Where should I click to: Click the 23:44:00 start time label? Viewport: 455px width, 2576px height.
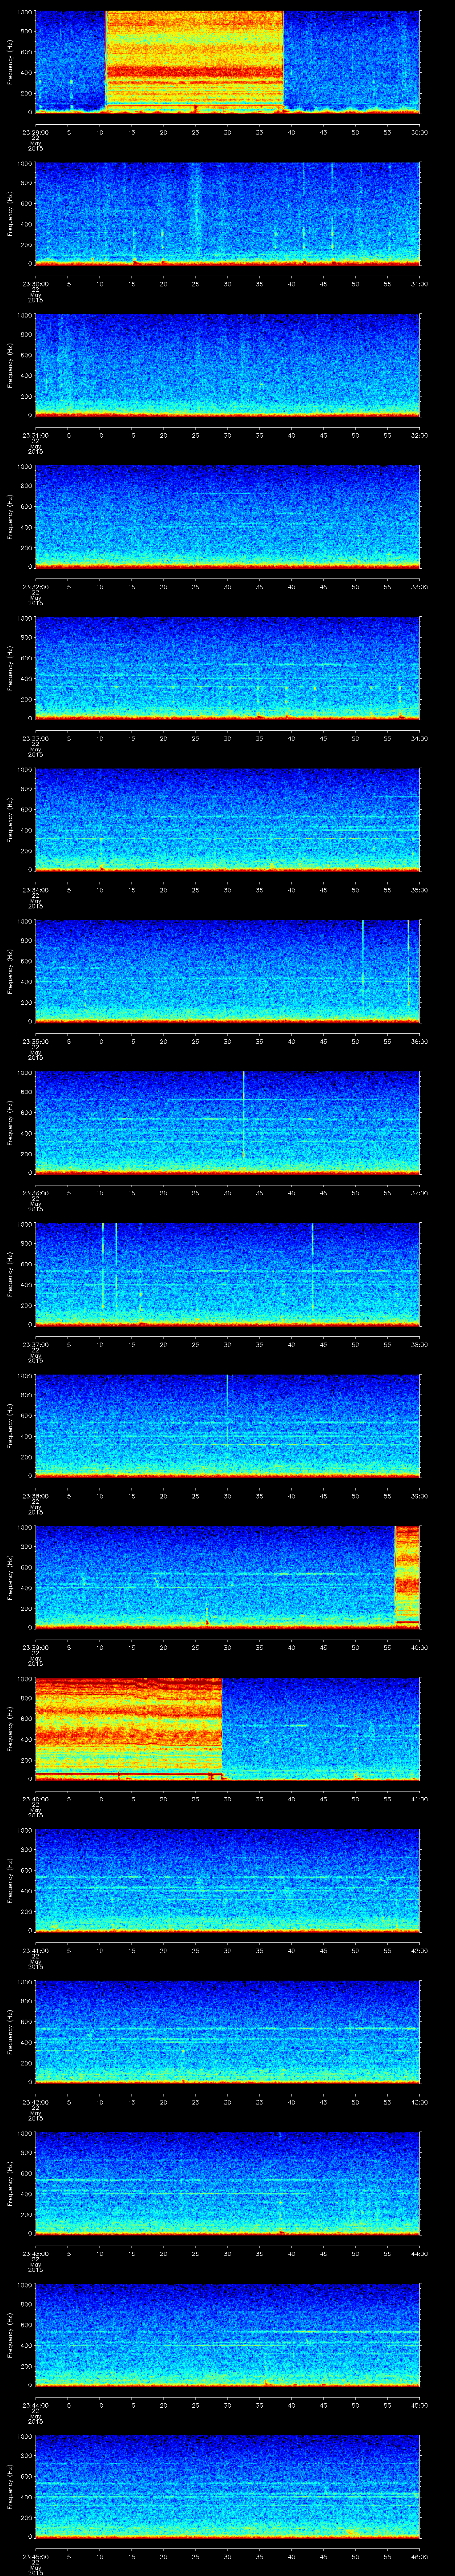35,2405
